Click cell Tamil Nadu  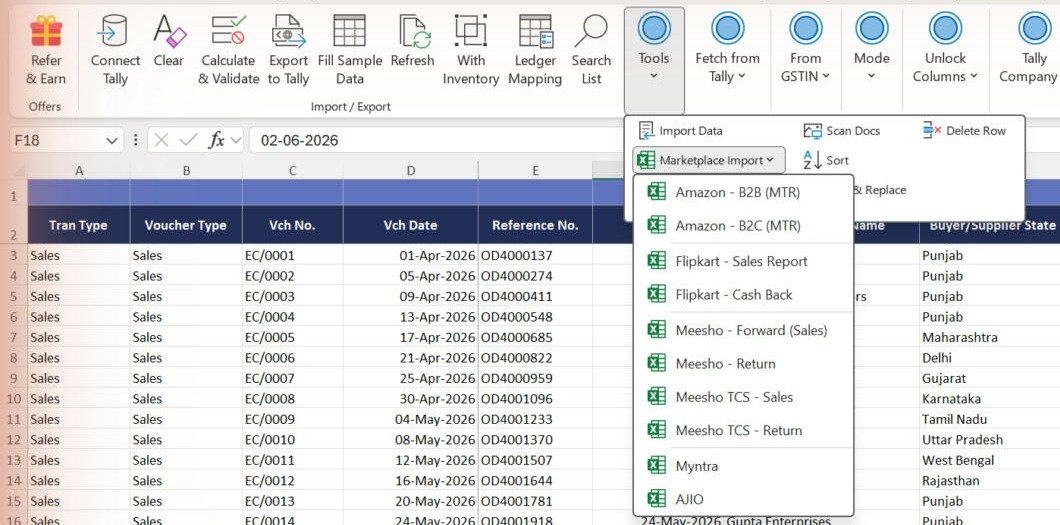pyautogui.click(x=990, y=419)
